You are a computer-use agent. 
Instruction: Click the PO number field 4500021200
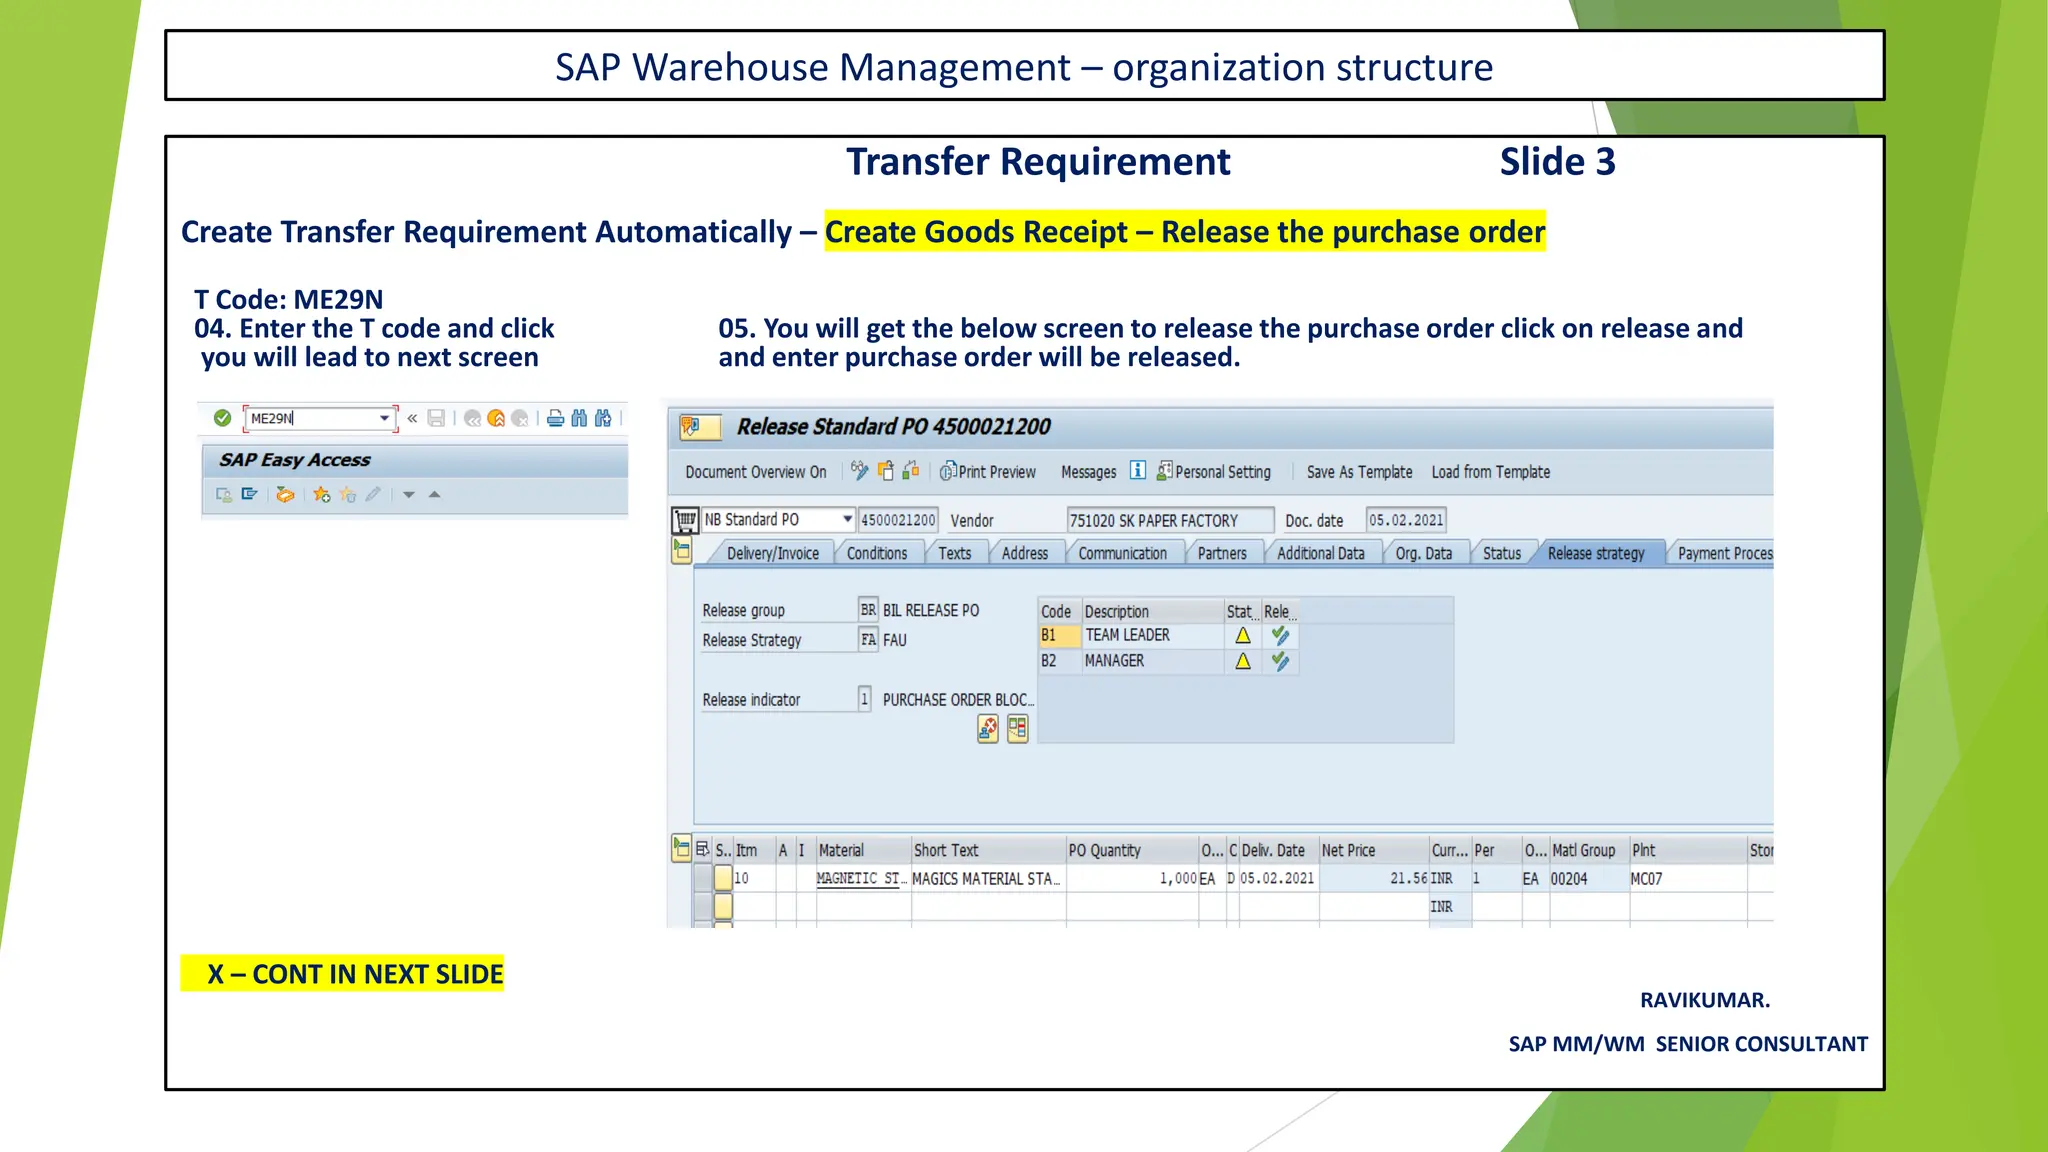click(898, 520)
